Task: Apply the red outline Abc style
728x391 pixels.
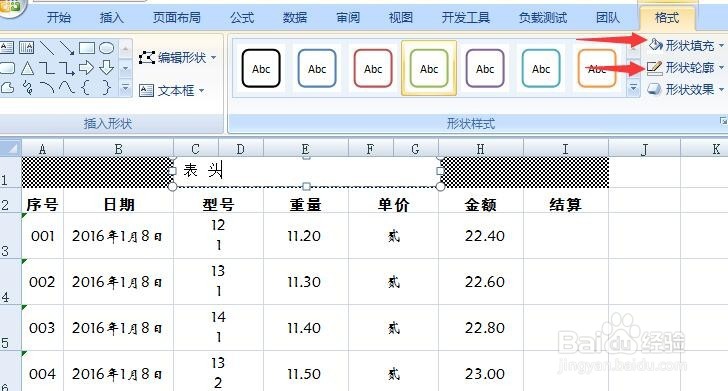Action: click(x=373, y=69)
